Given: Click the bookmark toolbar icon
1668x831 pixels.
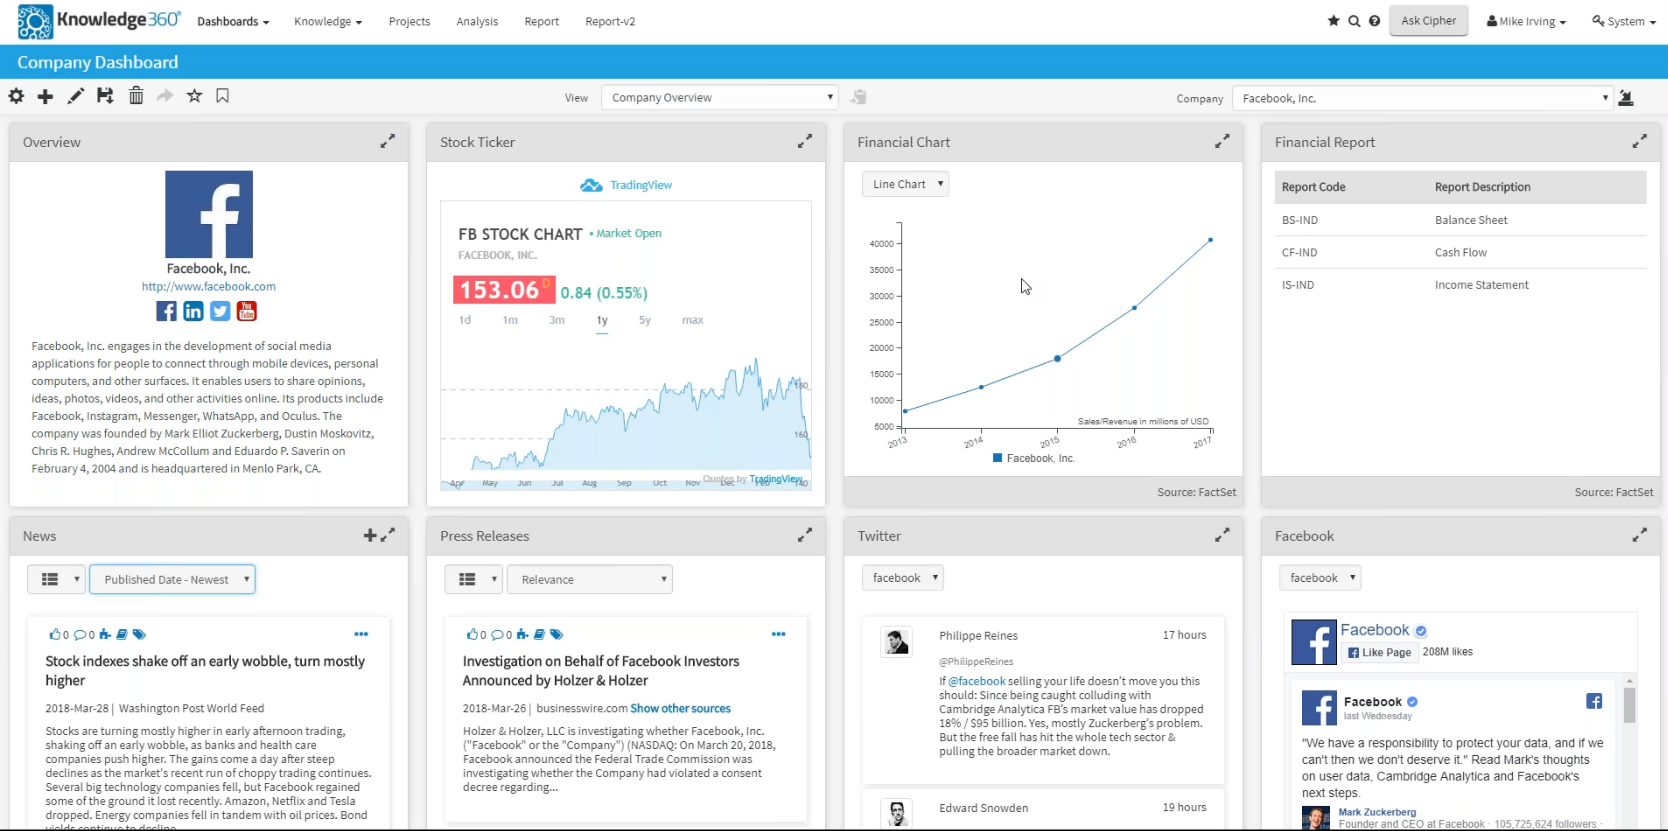Looking at the screenshot, I should click(x=223, y=96).
